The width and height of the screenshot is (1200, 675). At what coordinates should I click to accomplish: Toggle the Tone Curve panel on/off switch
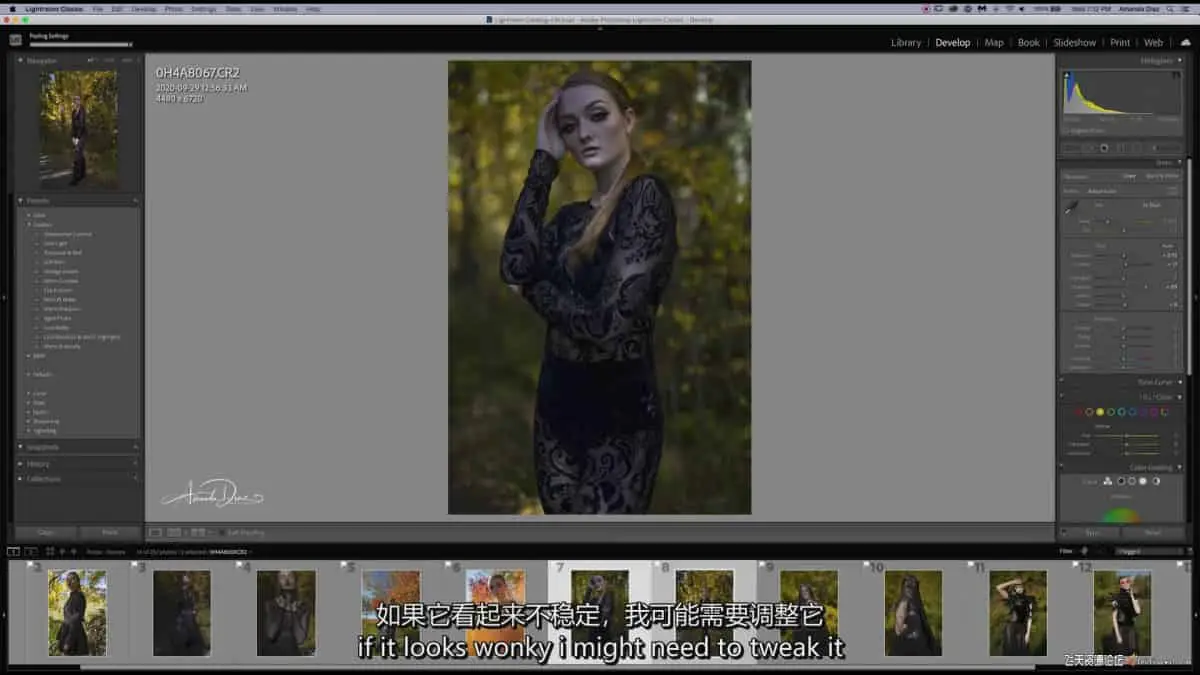[1061, 382]
